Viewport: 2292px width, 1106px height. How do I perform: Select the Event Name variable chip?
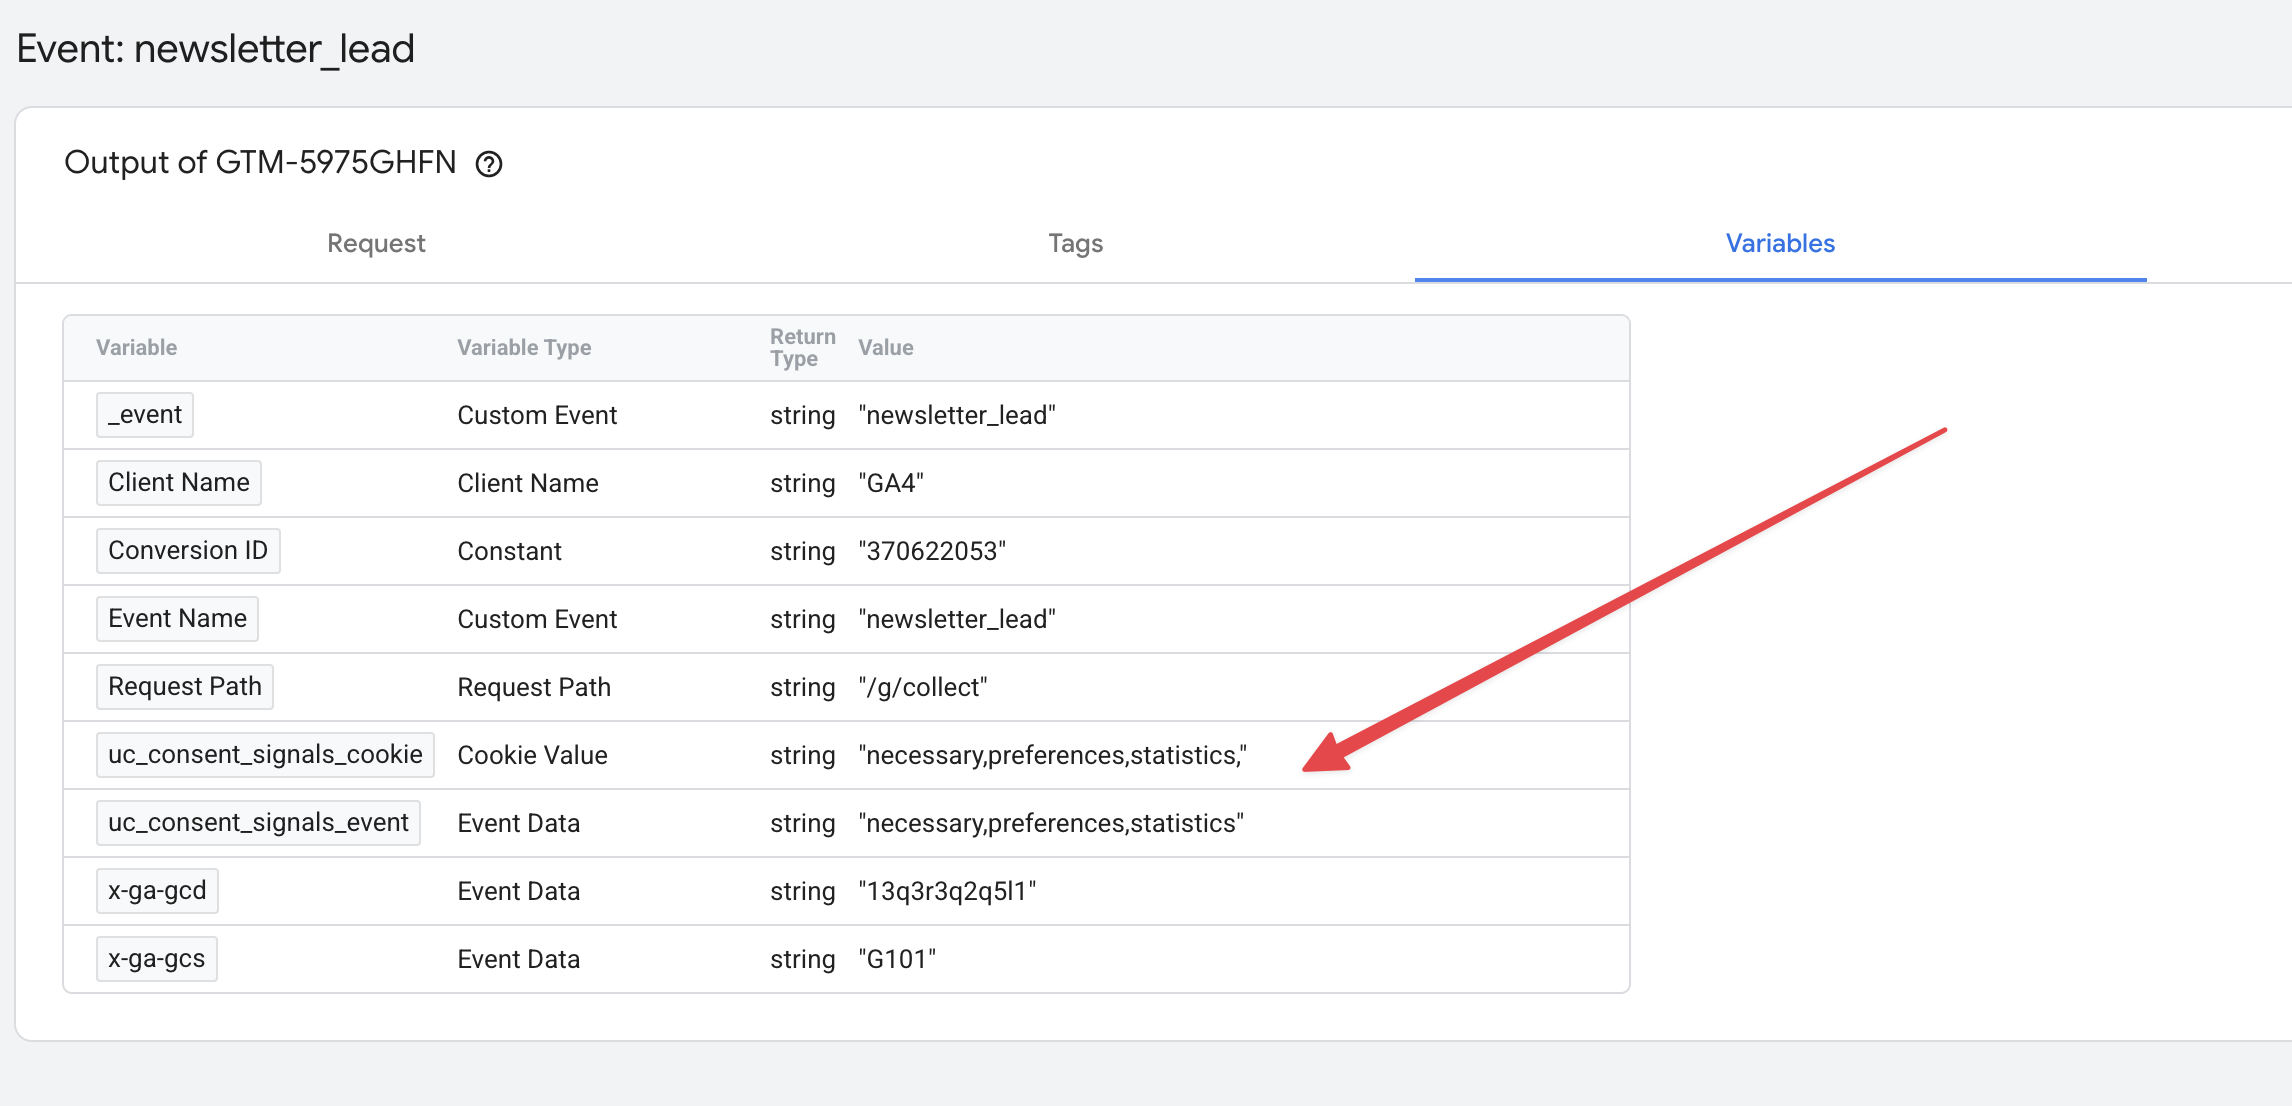tap(177, 619)
